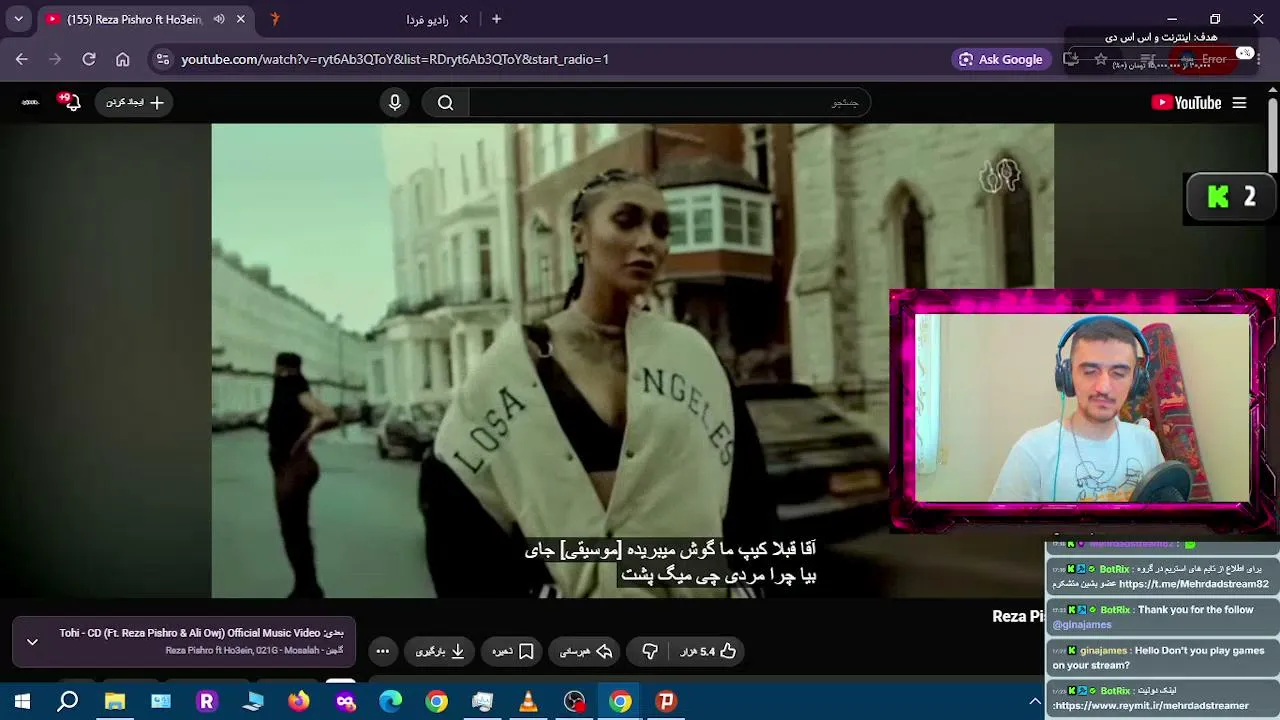The image size is (1280, 720).
Task: Switch to the active Chrome window in taskbar
Action: 620,701
